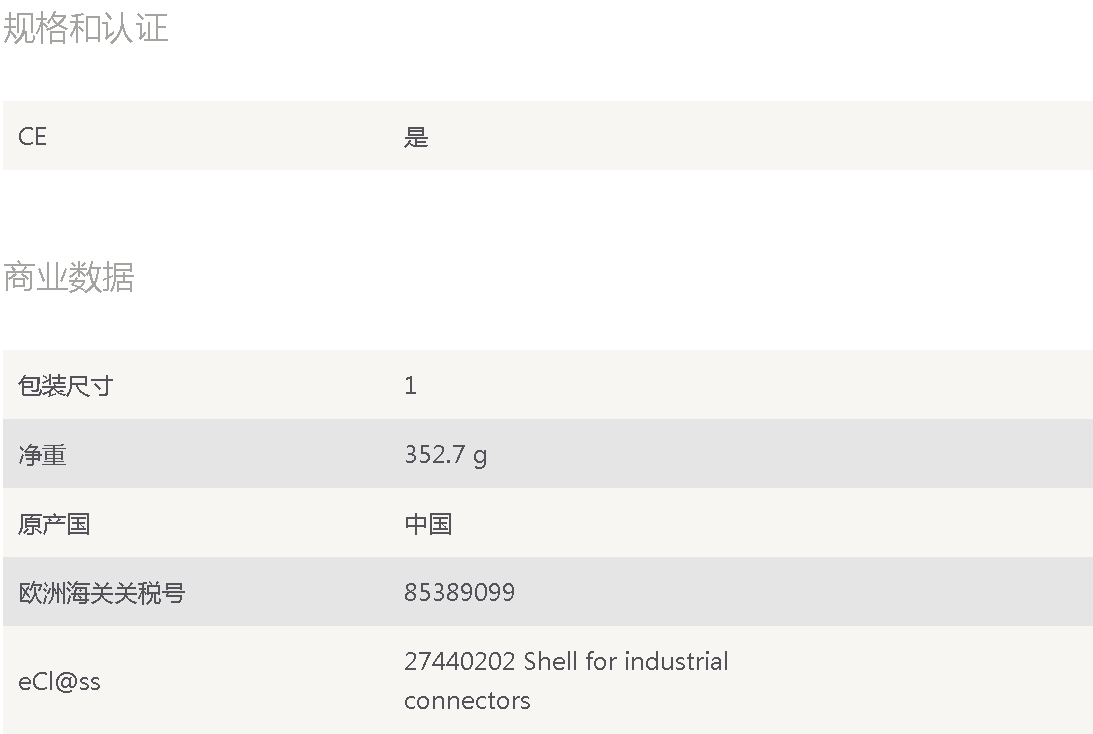Click empty area of the CE row
1093x734 pixels.
[x=767, y=136]
